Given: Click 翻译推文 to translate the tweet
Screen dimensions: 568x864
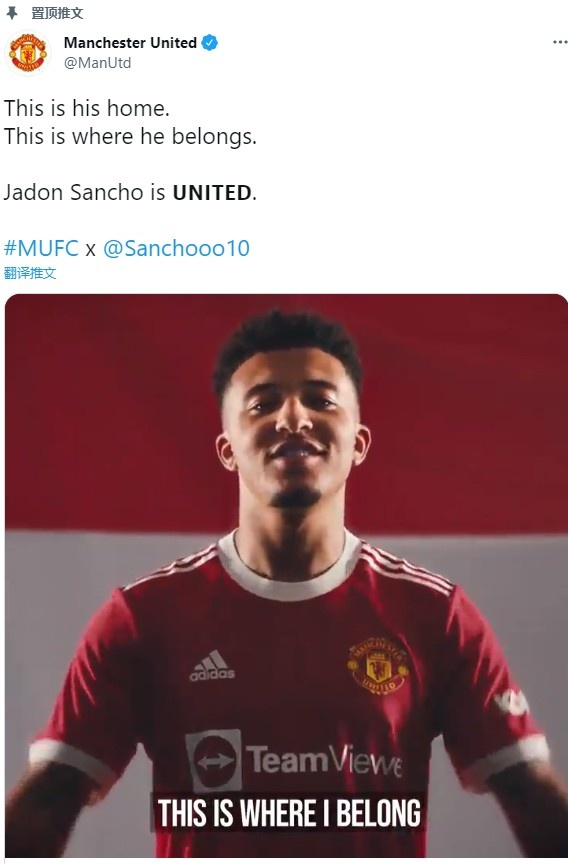Looking at the screenshot, I should pyautogui.click(x=30, y=273).
